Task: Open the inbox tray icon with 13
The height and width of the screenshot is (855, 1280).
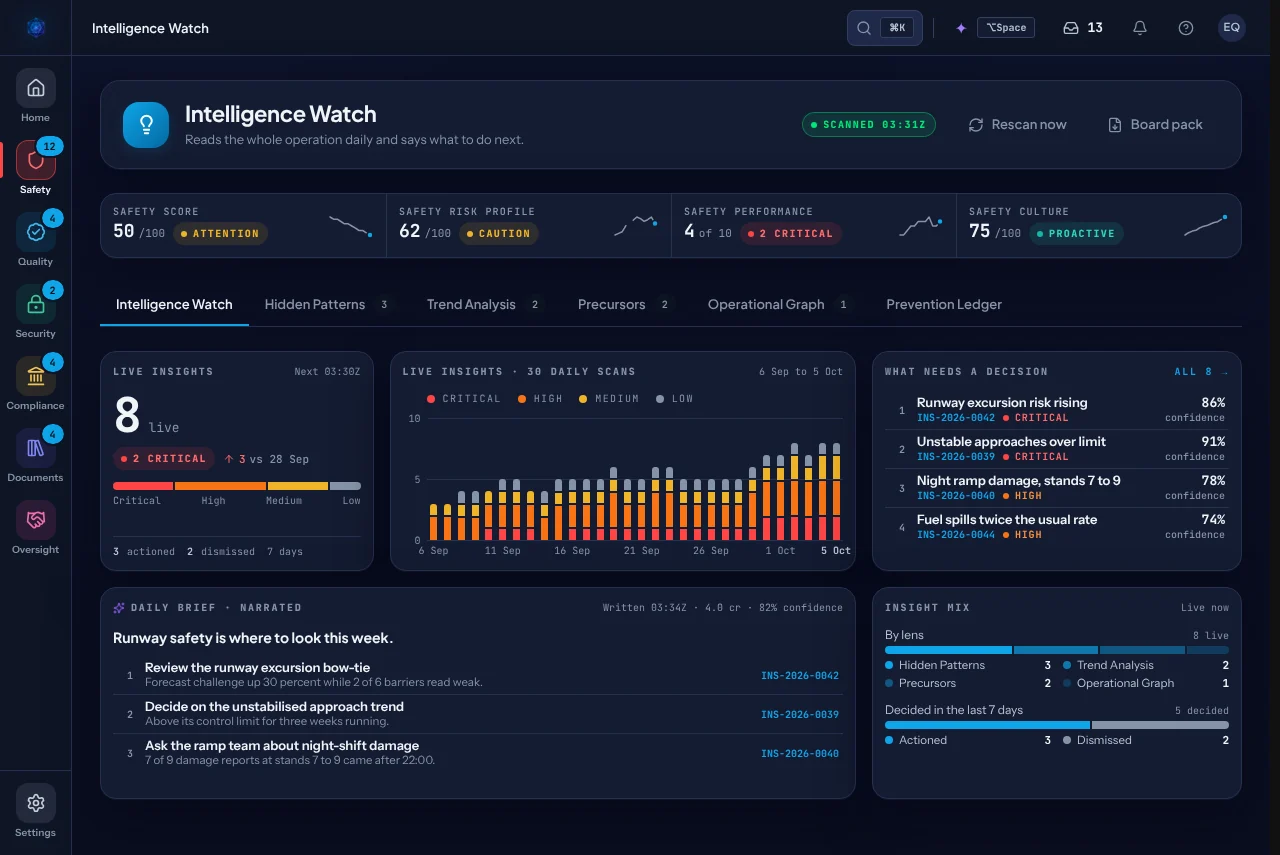Action: point(1071,28)
